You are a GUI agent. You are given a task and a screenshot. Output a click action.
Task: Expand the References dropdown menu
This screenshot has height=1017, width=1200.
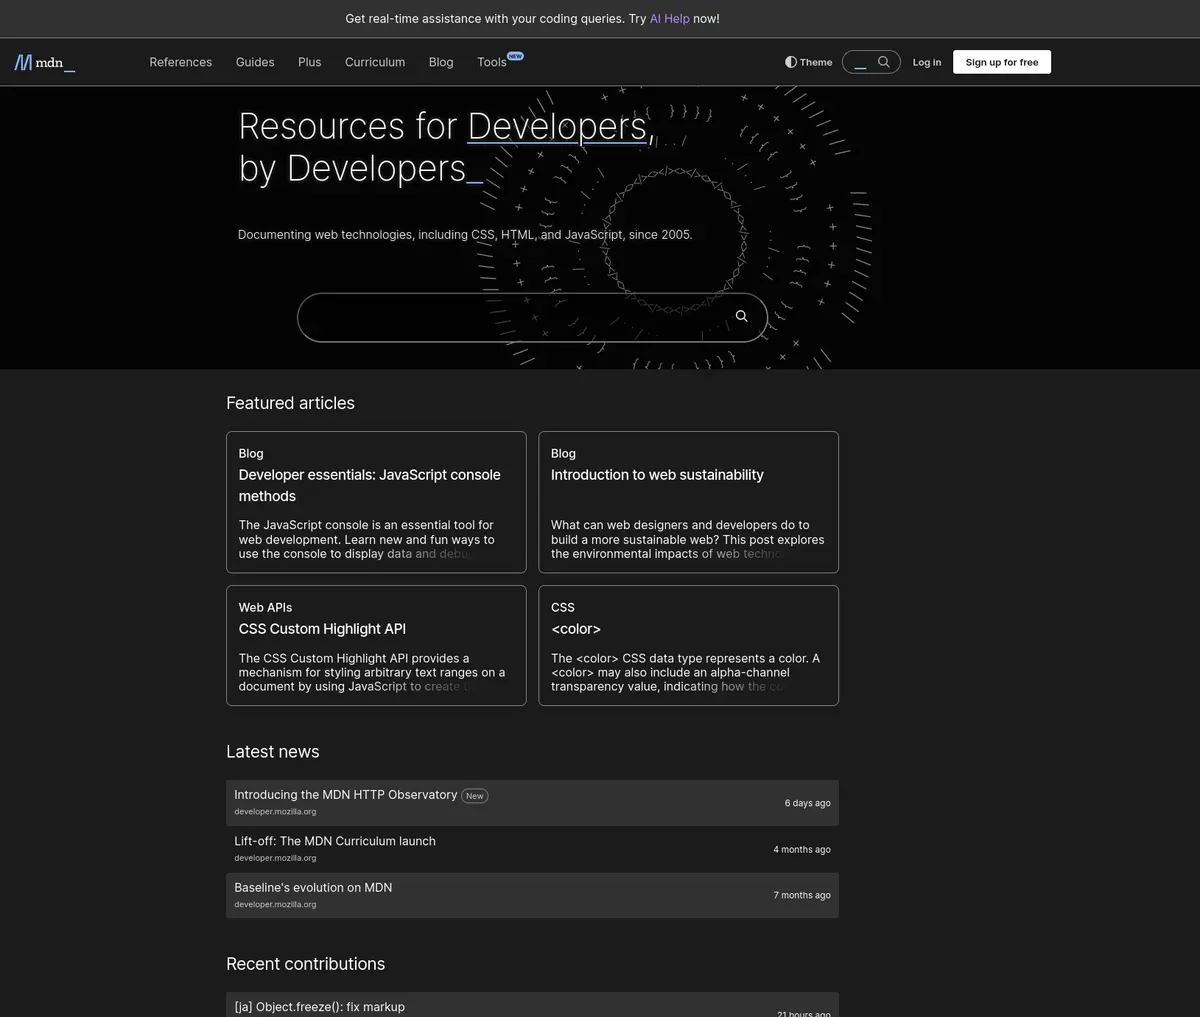click(180, 62)
